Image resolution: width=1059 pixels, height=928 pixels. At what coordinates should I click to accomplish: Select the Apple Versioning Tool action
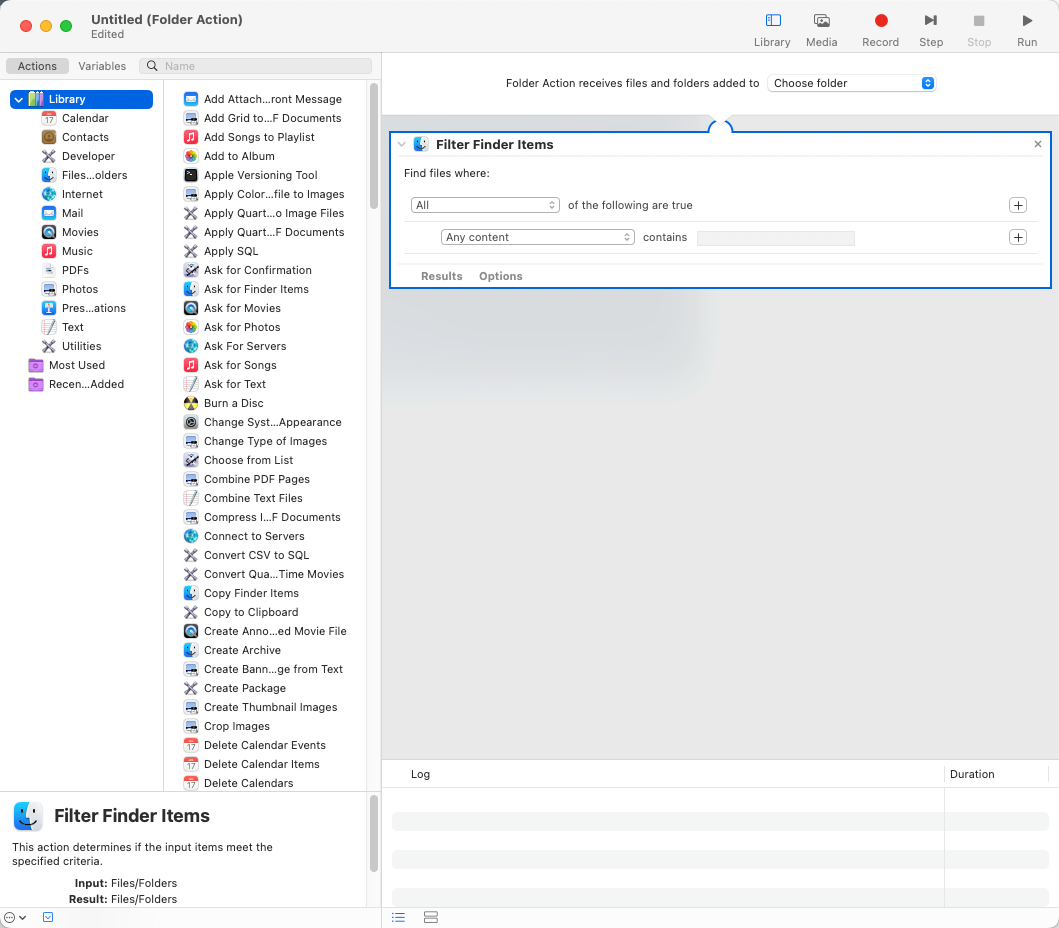tap(251, 175)
